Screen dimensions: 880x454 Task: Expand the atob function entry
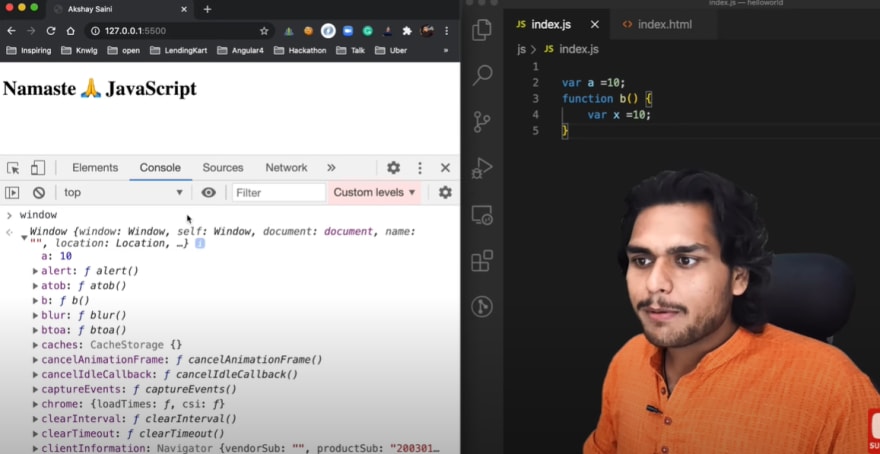35,286
